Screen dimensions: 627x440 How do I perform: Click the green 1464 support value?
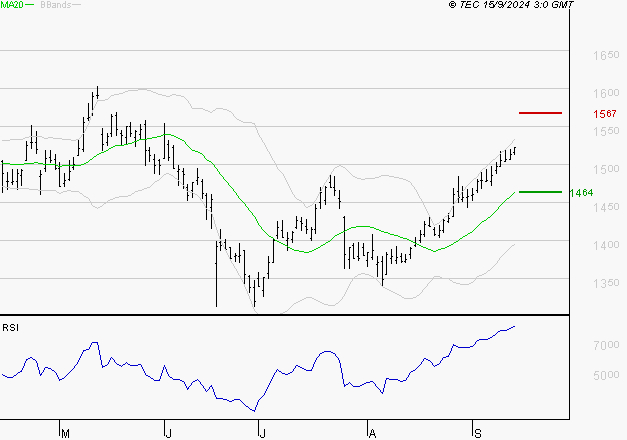[581, 193]
